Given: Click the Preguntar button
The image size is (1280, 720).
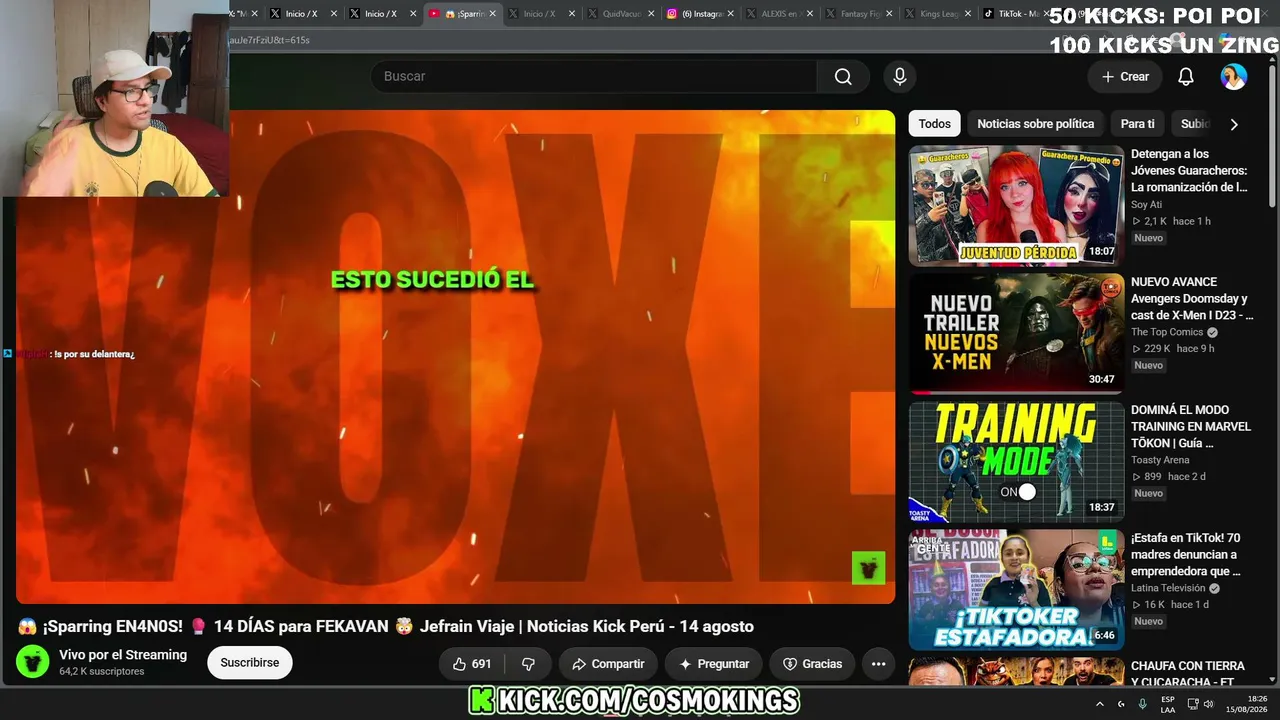Looking at the screenshot, I should pyautogui.click(x=714, y=664).
